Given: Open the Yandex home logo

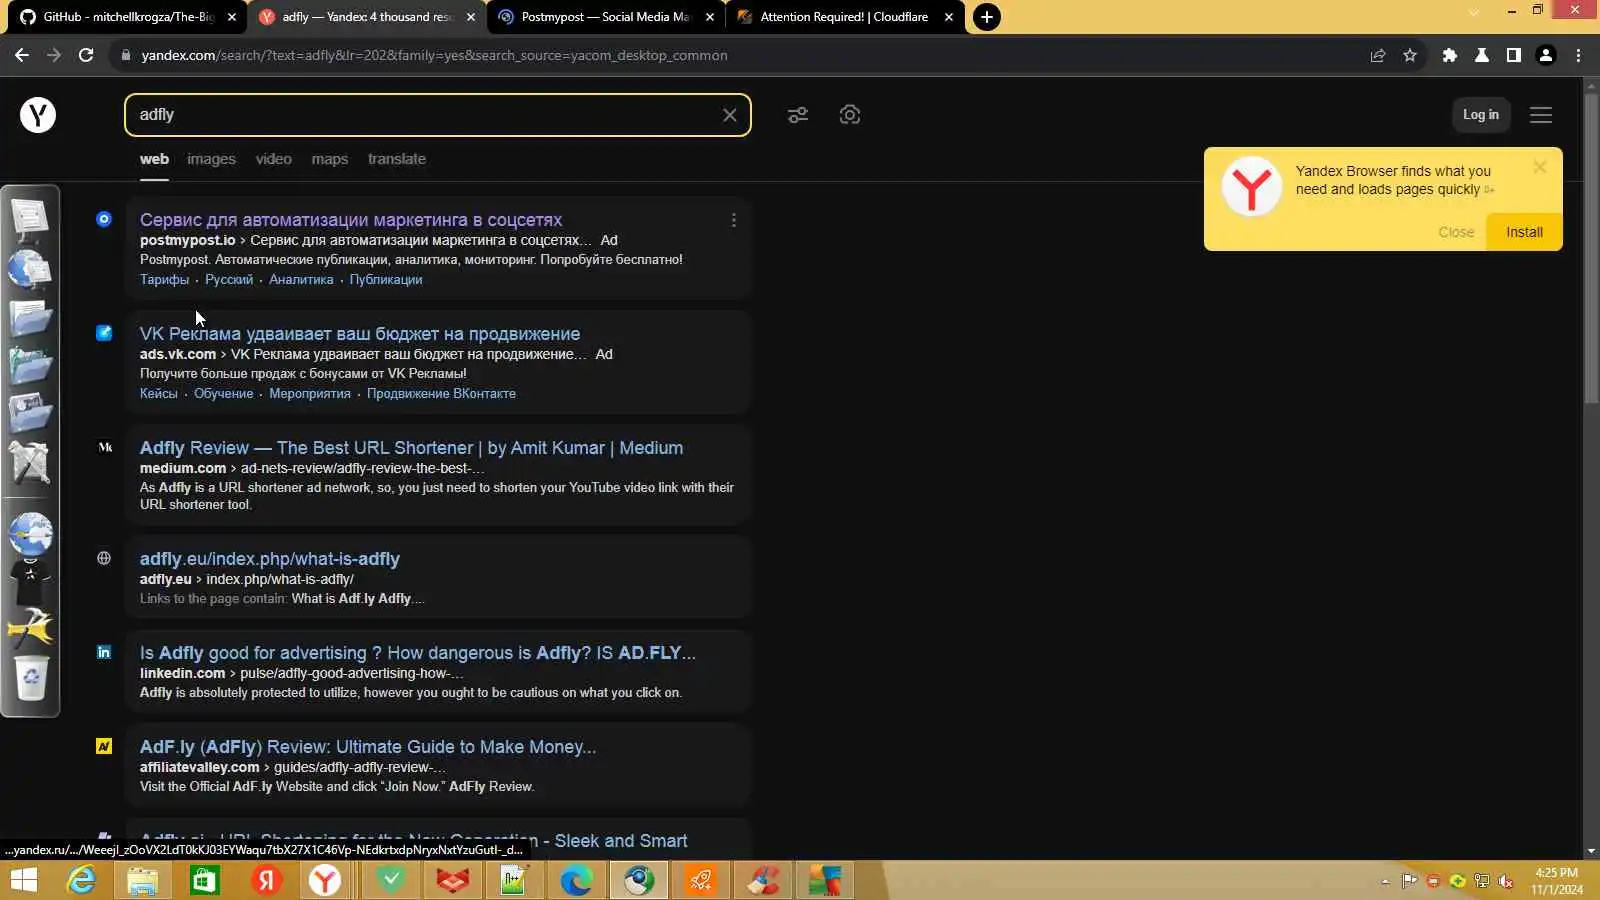Looking at the screenshot, I should [38, 115].
